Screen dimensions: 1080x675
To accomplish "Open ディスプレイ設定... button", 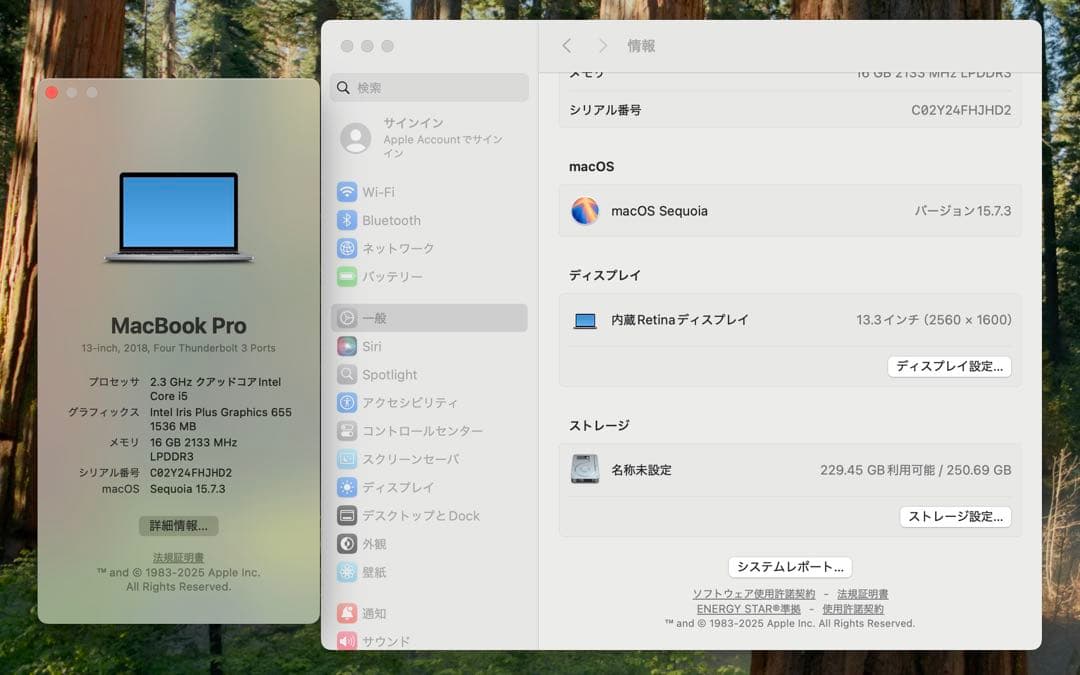I will point(949,366).
